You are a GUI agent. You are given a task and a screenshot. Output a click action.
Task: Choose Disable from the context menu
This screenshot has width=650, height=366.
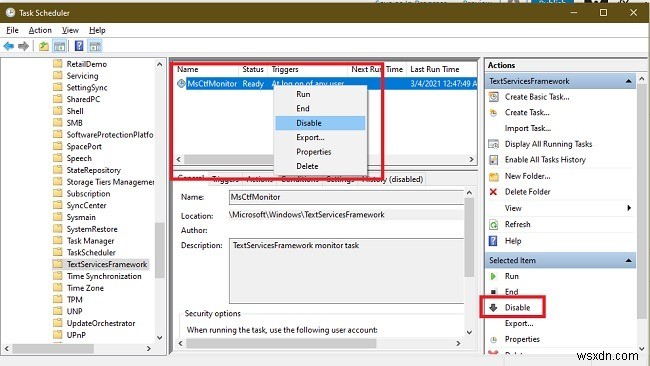[x=320, y=123]
